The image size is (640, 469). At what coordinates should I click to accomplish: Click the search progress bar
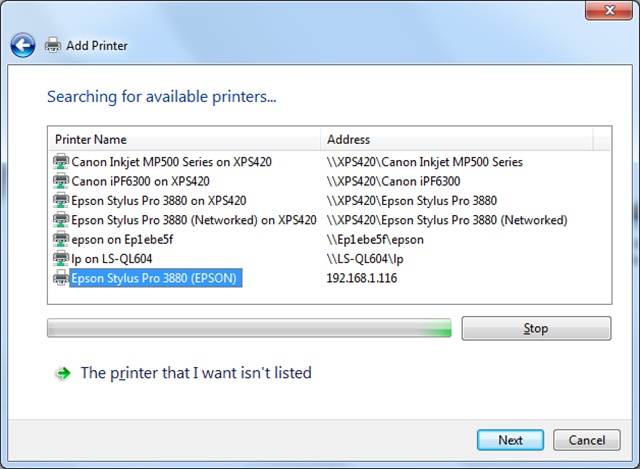pos(249,328)
